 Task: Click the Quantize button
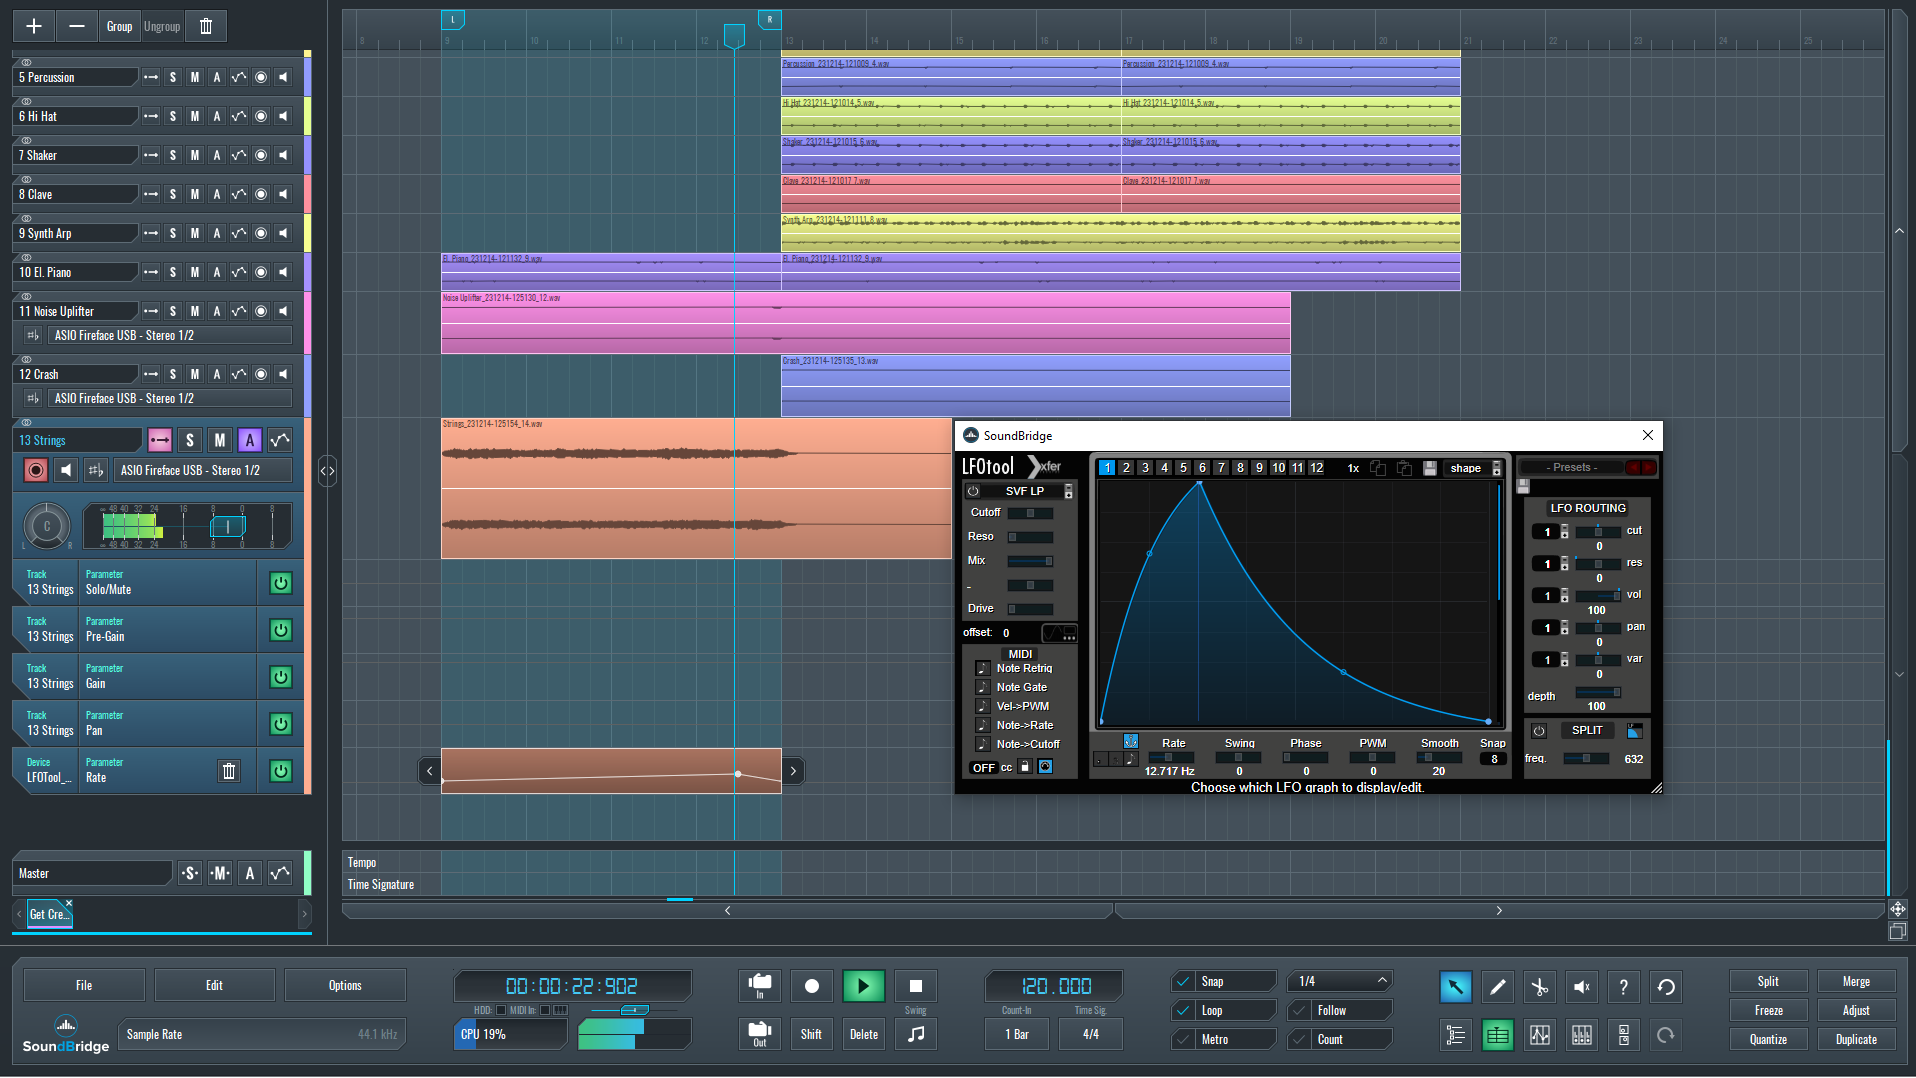click(x=1768, y=1040)
